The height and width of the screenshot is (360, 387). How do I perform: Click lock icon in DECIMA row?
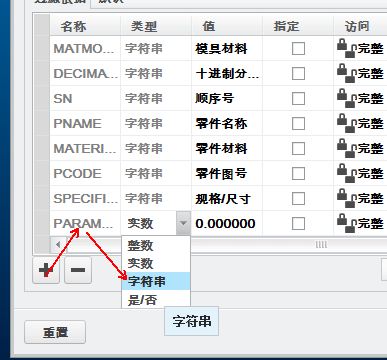pos(347,73)
